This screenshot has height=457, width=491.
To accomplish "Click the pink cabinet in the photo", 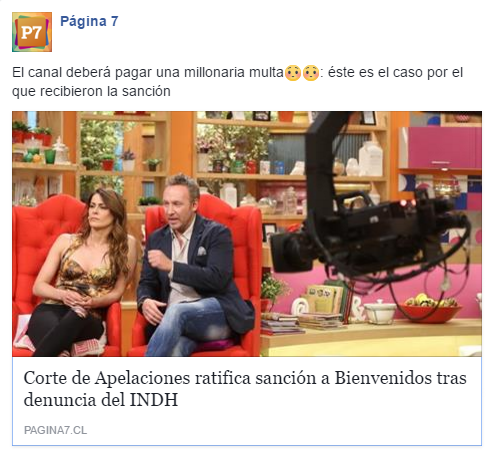I will tap(440, 148).
